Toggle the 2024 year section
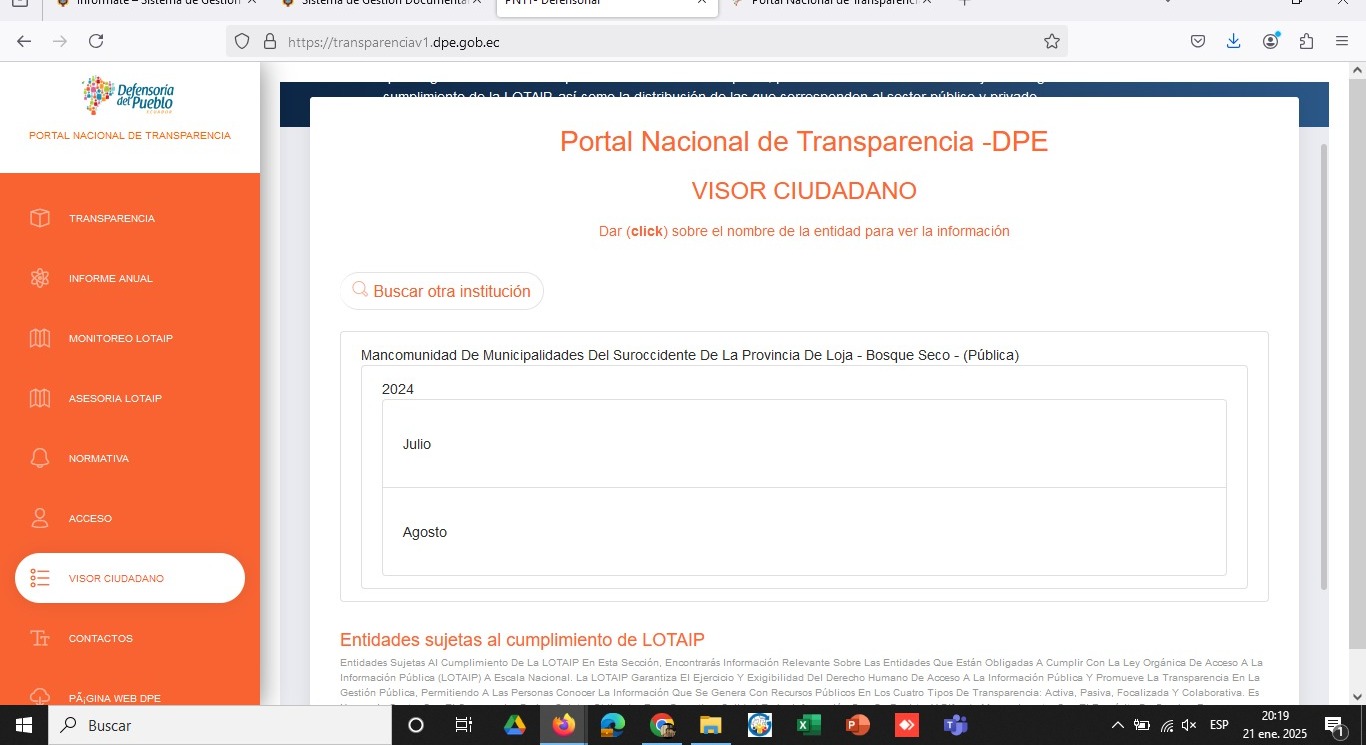The image size is (1366, 745). (398, 389)
